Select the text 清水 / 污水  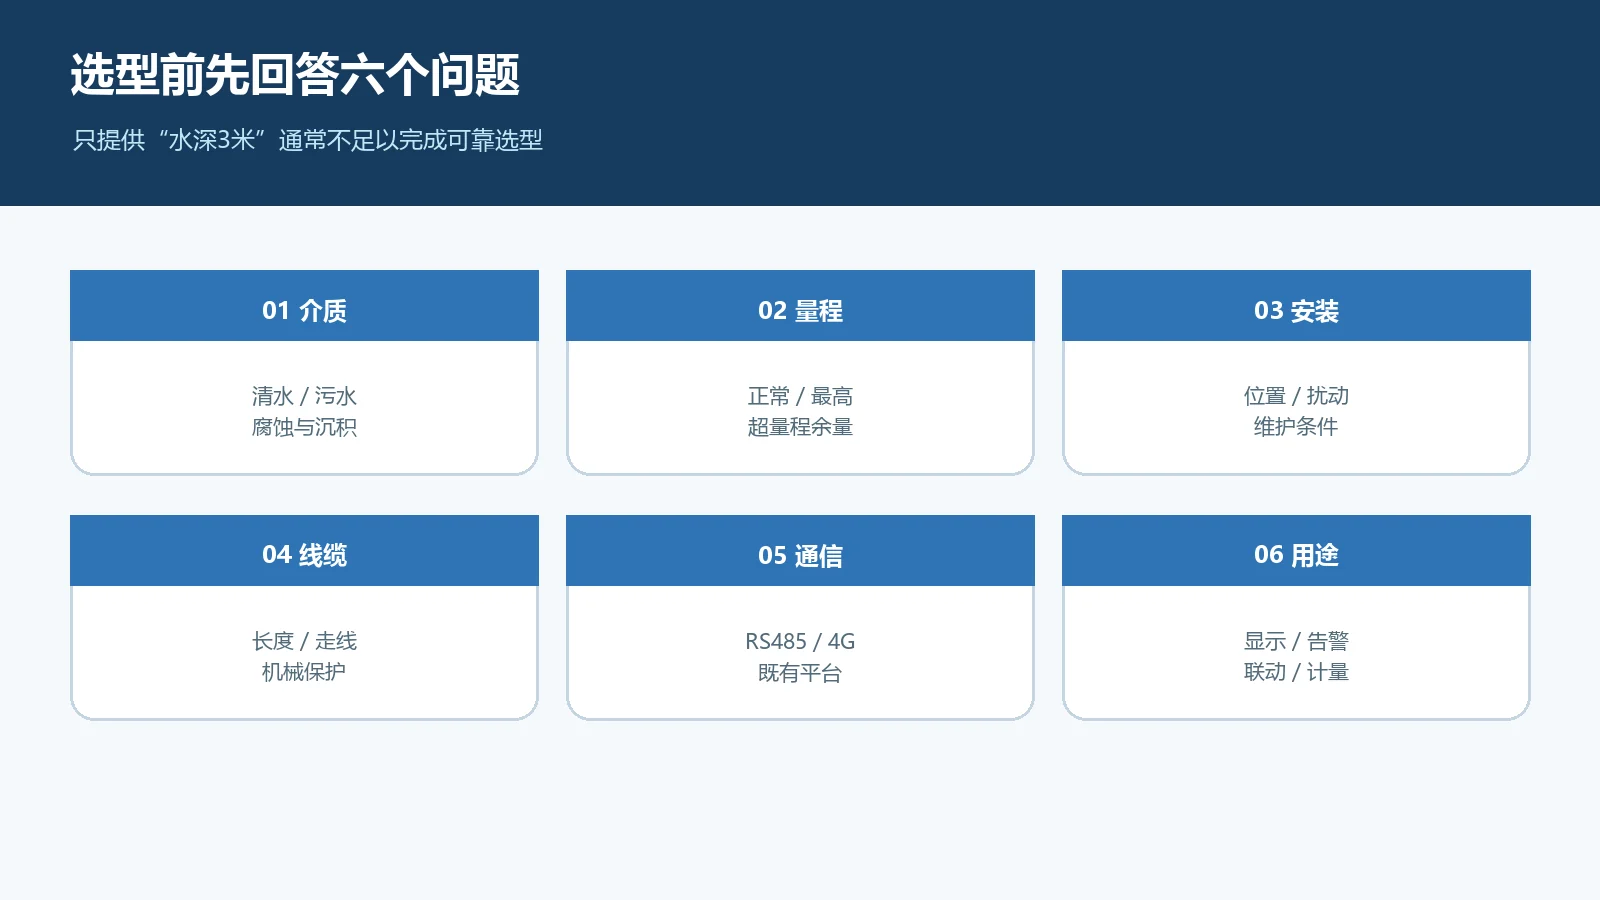304,396
